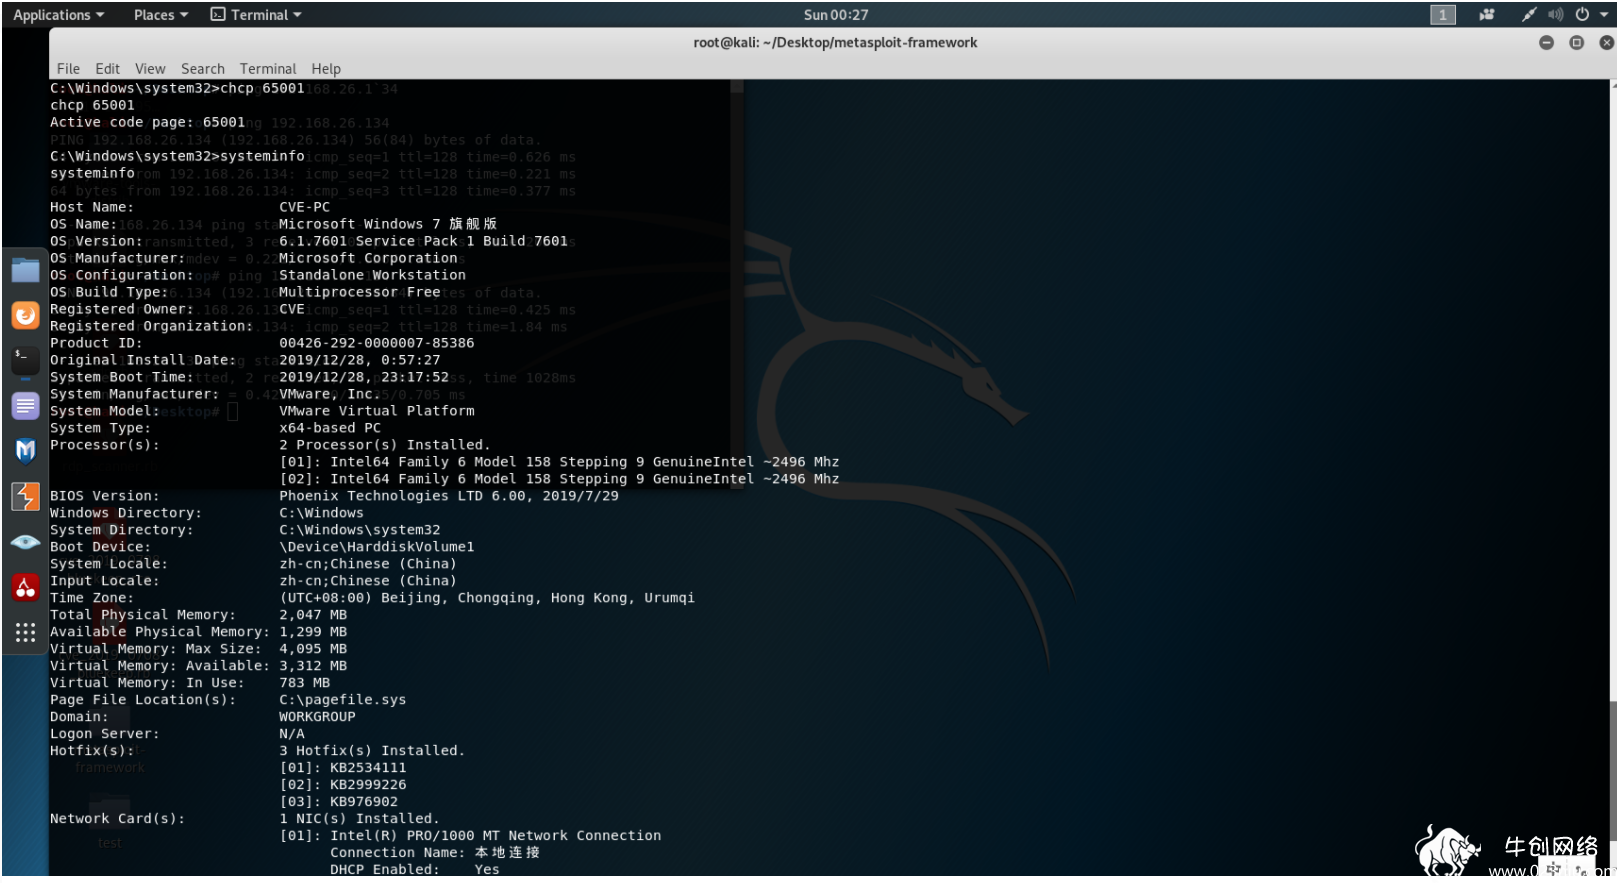The width and height of the screenshot is (1617, 883).
Task: Open the volume speaker icon
Action: point(1555,15)
